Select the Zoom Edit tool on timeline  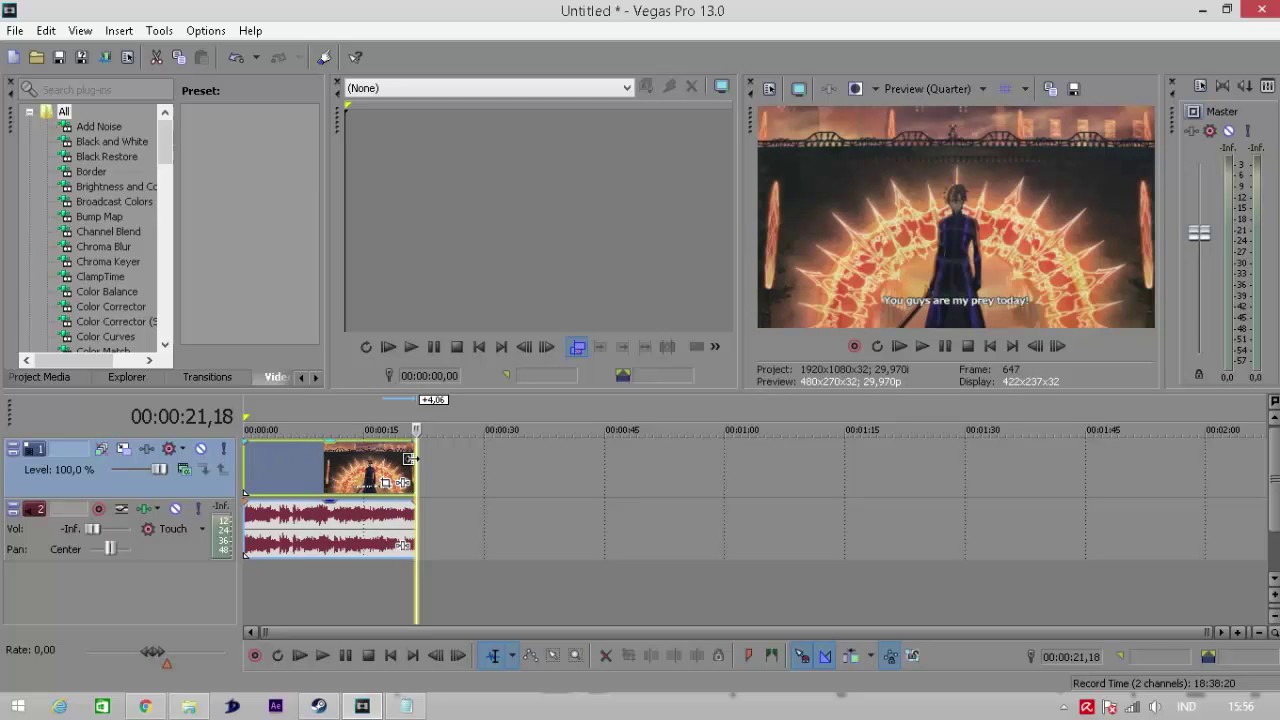pyautogui.click(x=575, y=656)
